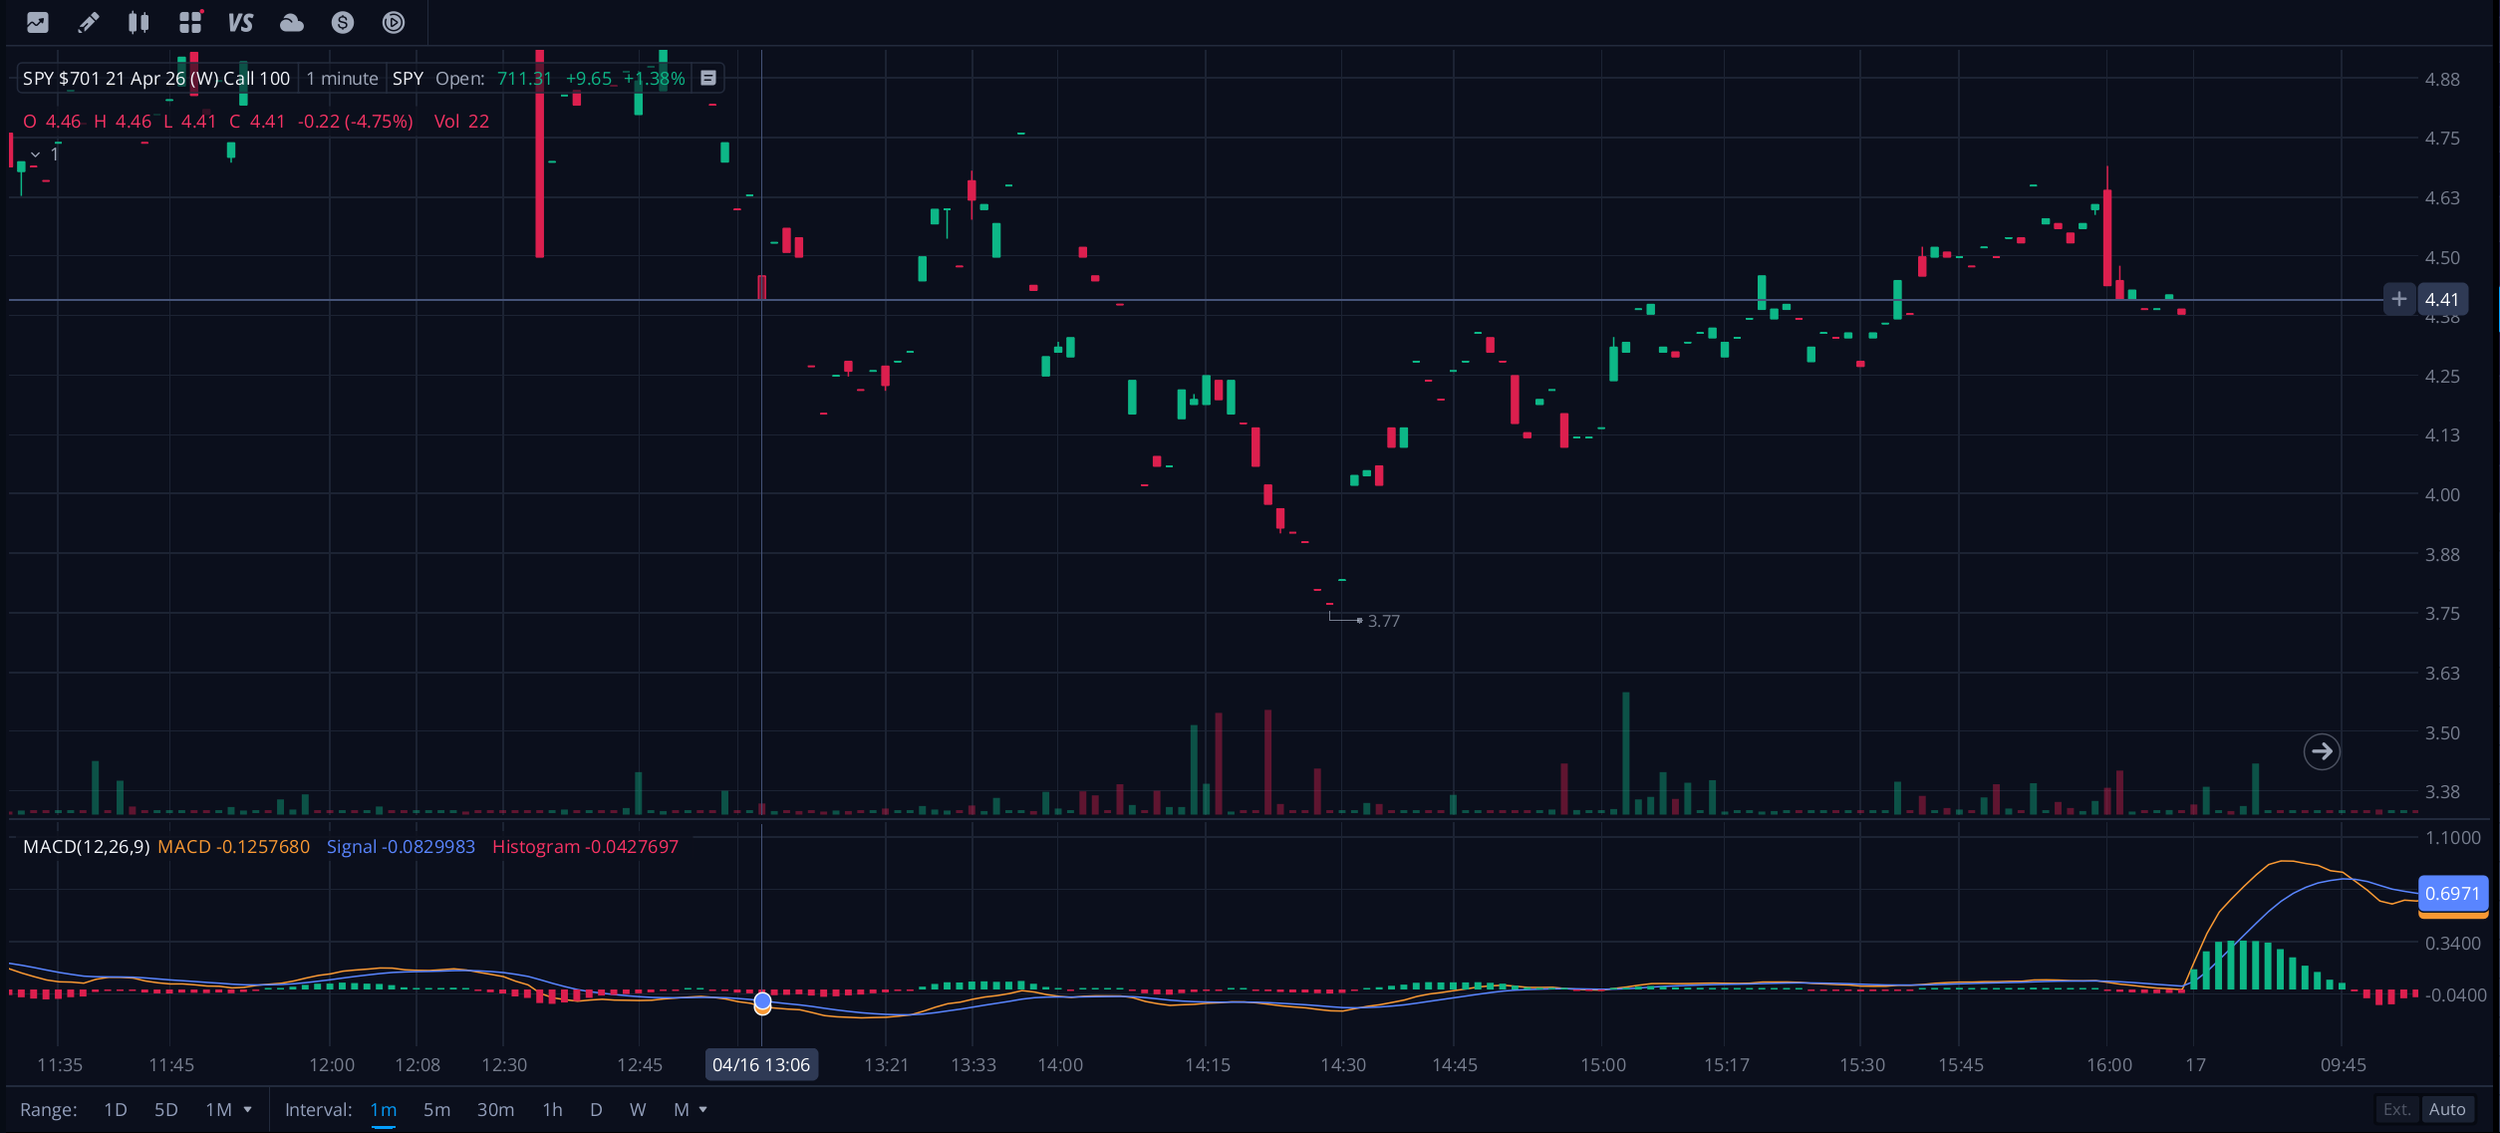Click the replay playback circle icon

(x=394, y=22)
